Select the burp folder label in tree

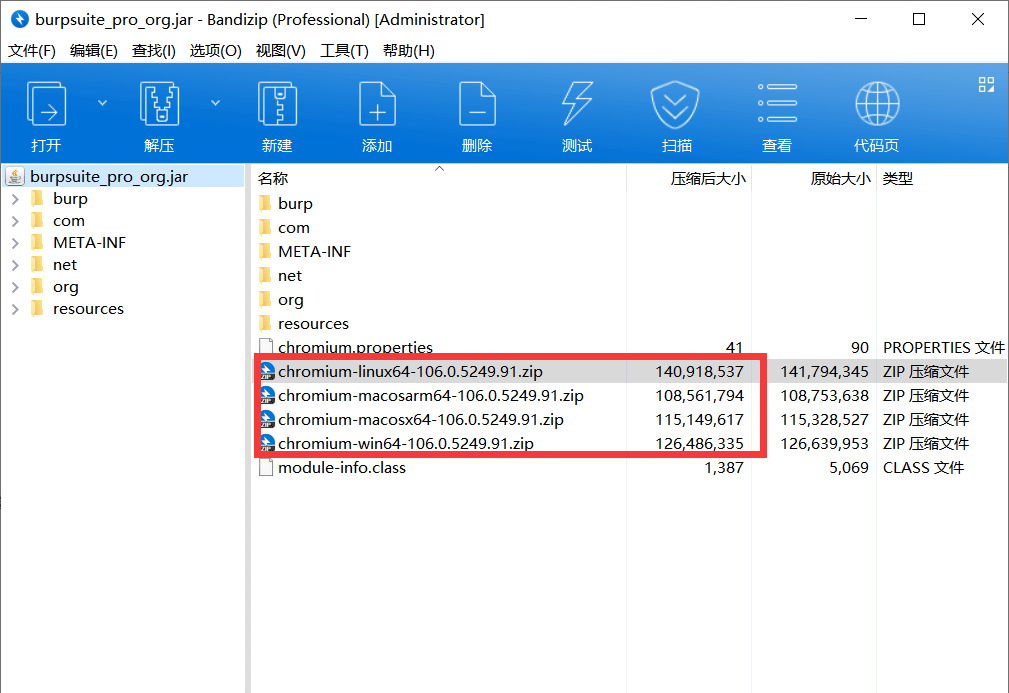click(x=70, y=199)
